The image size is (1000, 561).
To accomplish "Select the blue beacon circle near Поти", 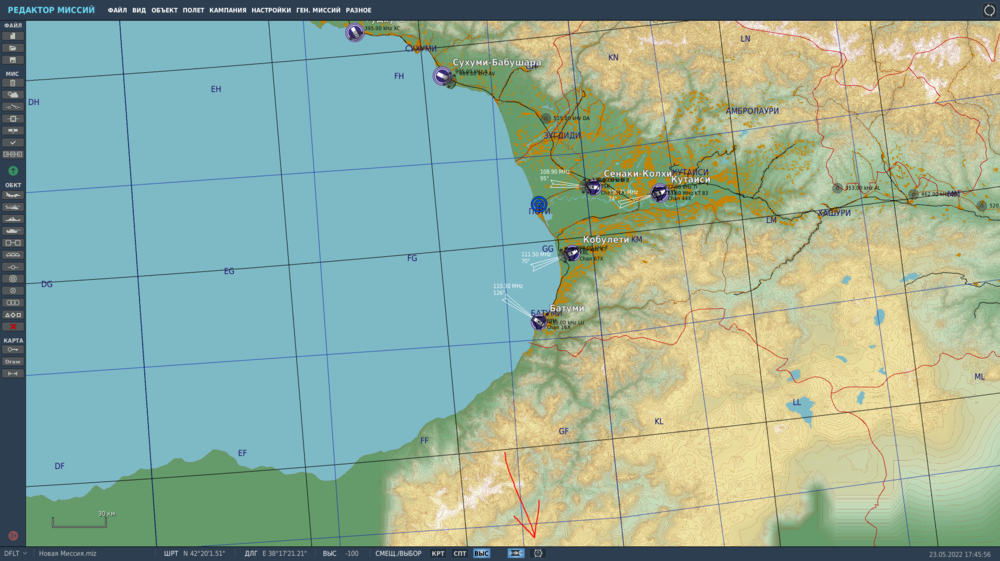I will click(539, 204).
